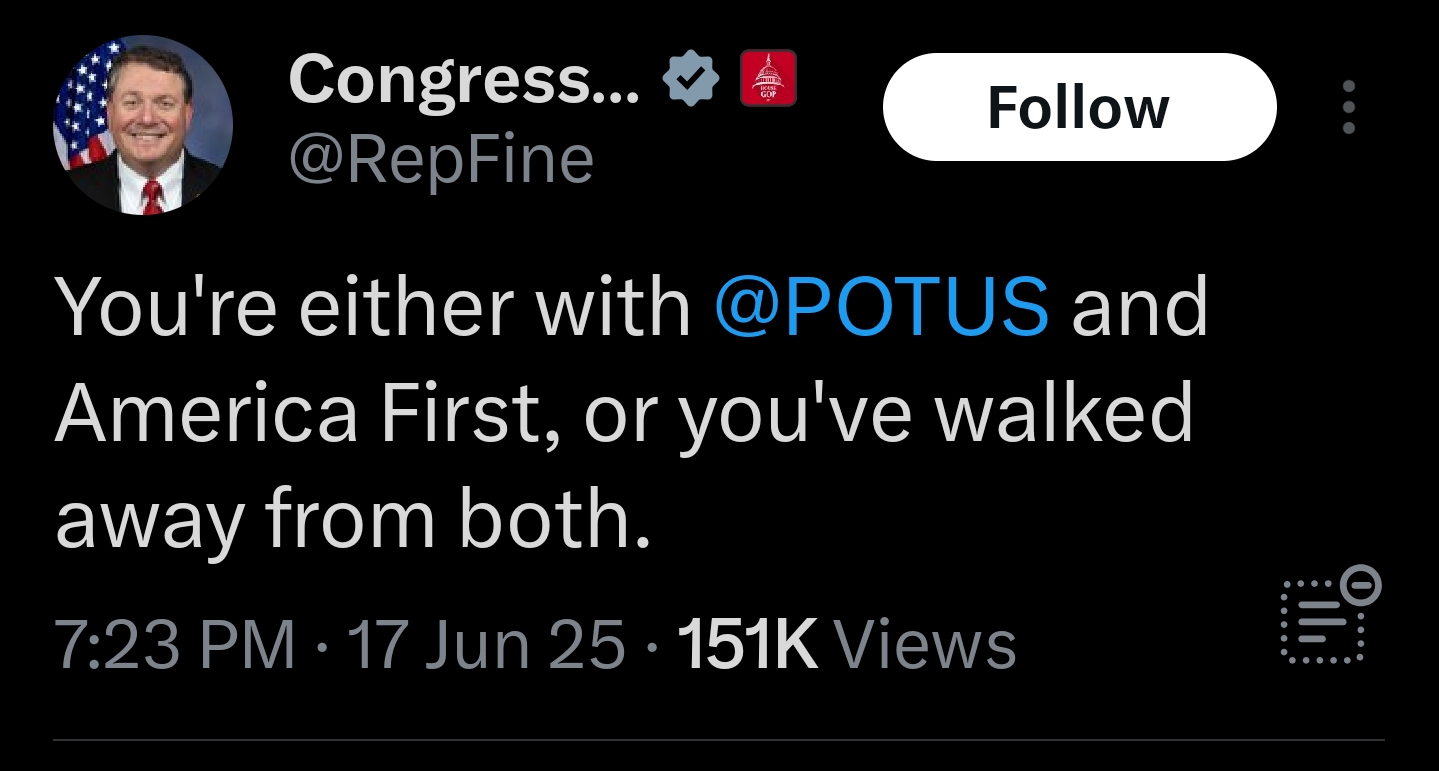
Task: Open the three-dot more options menu
Action: [1349, 107]
